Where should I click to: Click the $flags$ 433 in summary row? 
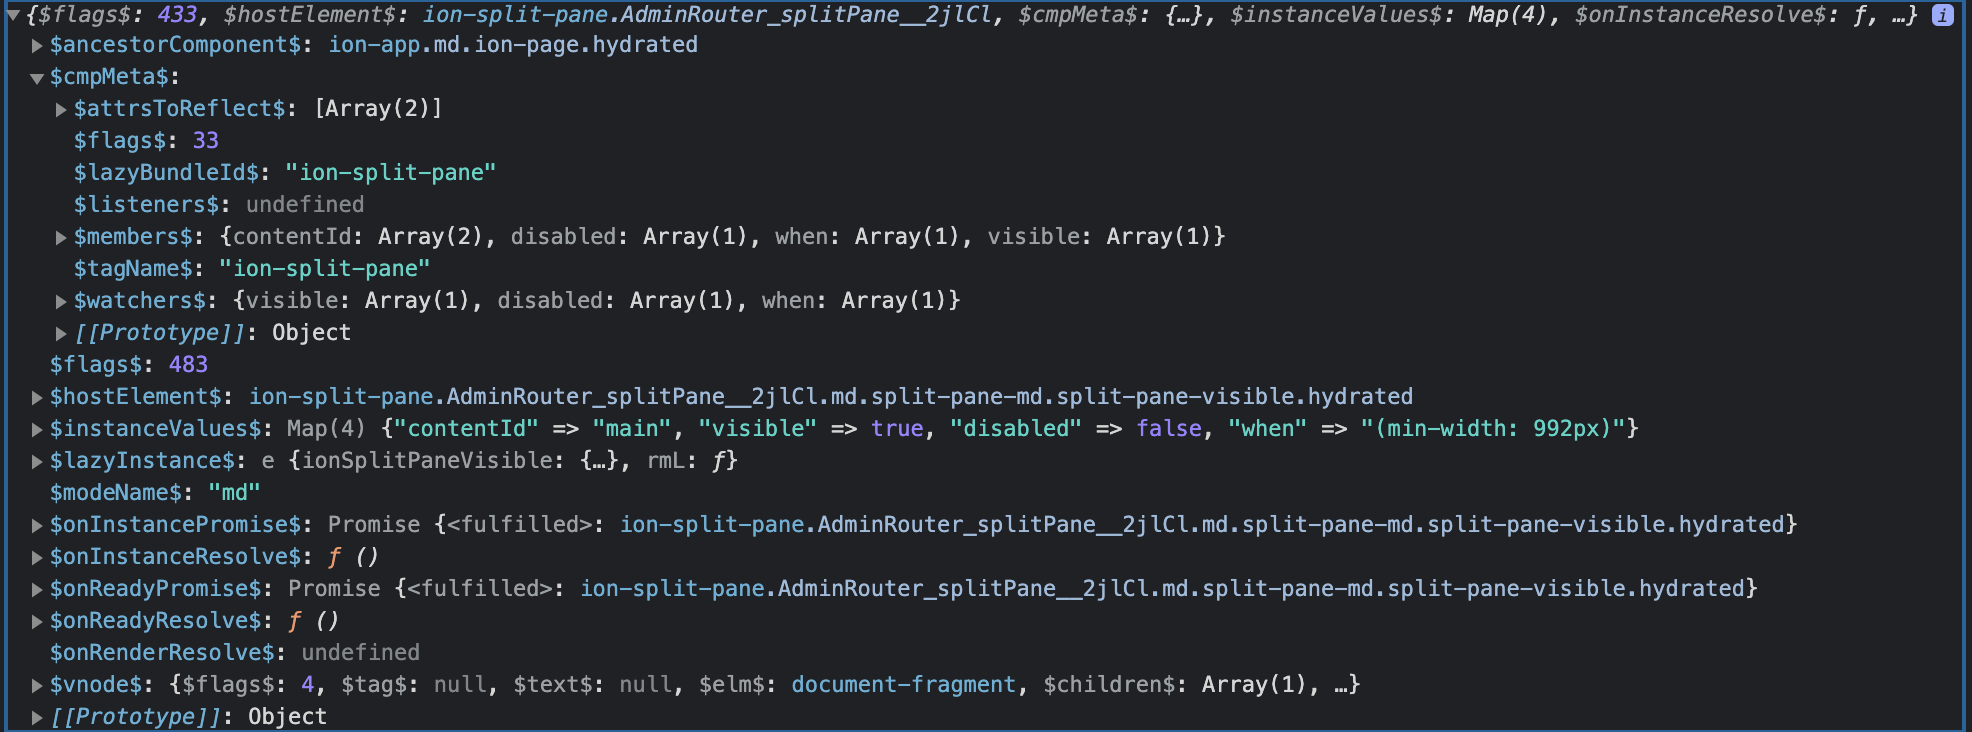click(177, 15)
